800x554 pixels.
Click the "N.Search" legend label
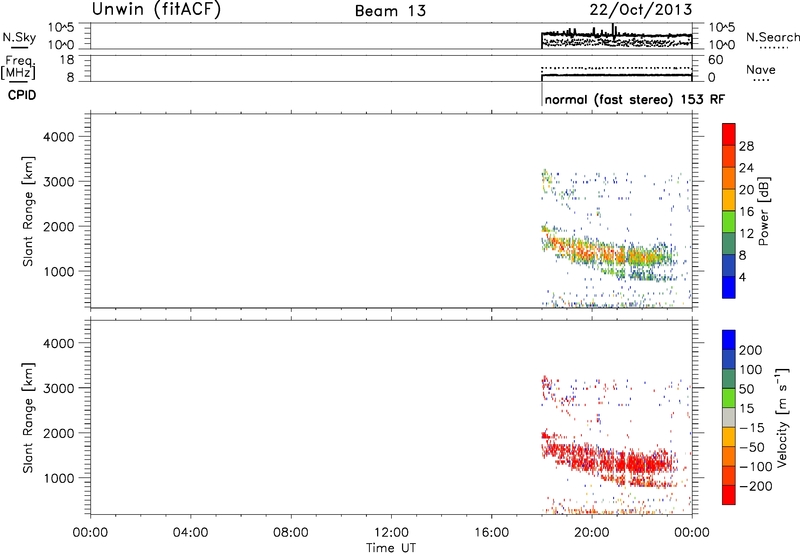click(x=772, y=37)
